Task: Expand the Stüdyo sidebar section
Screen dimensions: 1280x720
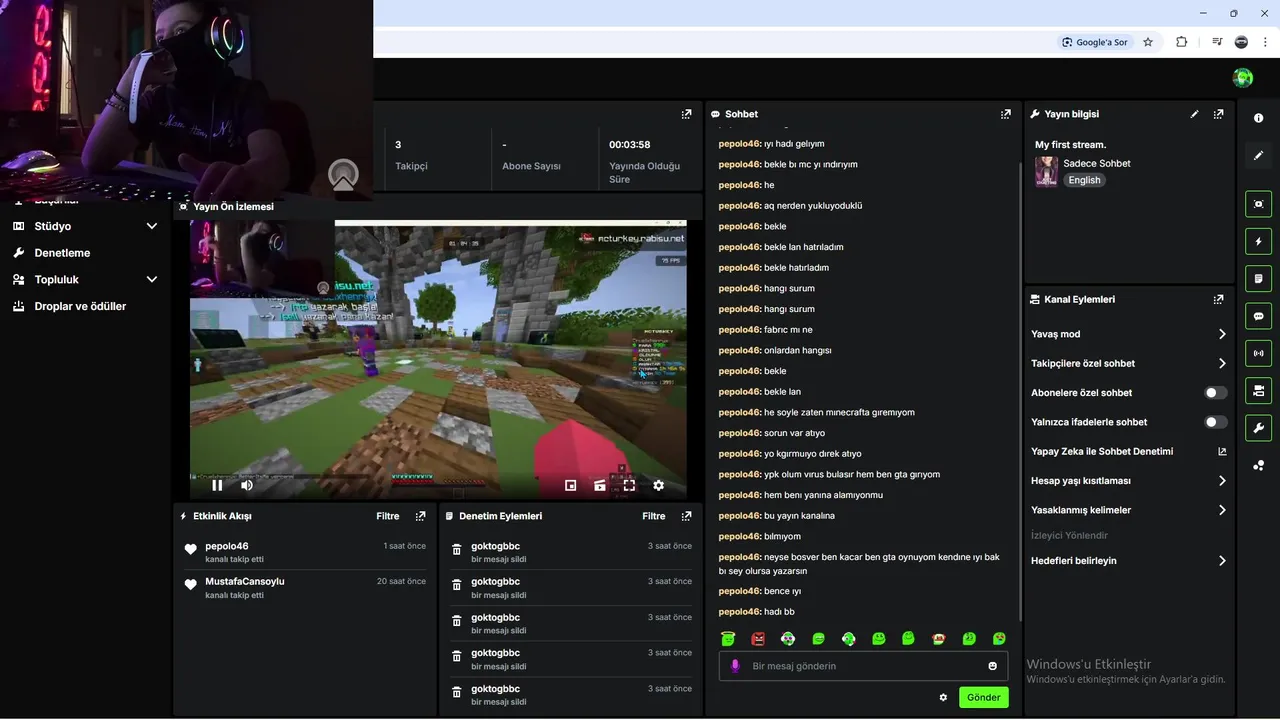Action: coord(152,226)
